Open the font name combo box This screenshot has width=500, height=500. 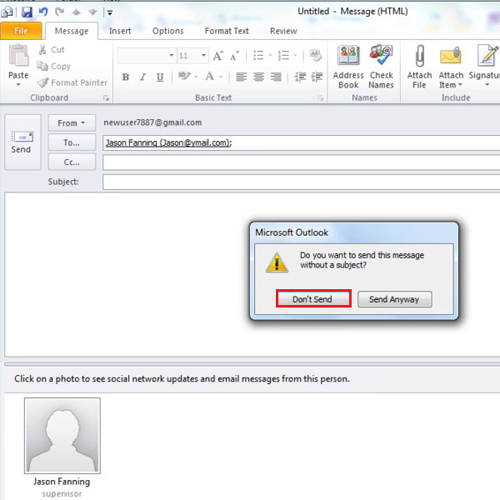coord(147,55)
